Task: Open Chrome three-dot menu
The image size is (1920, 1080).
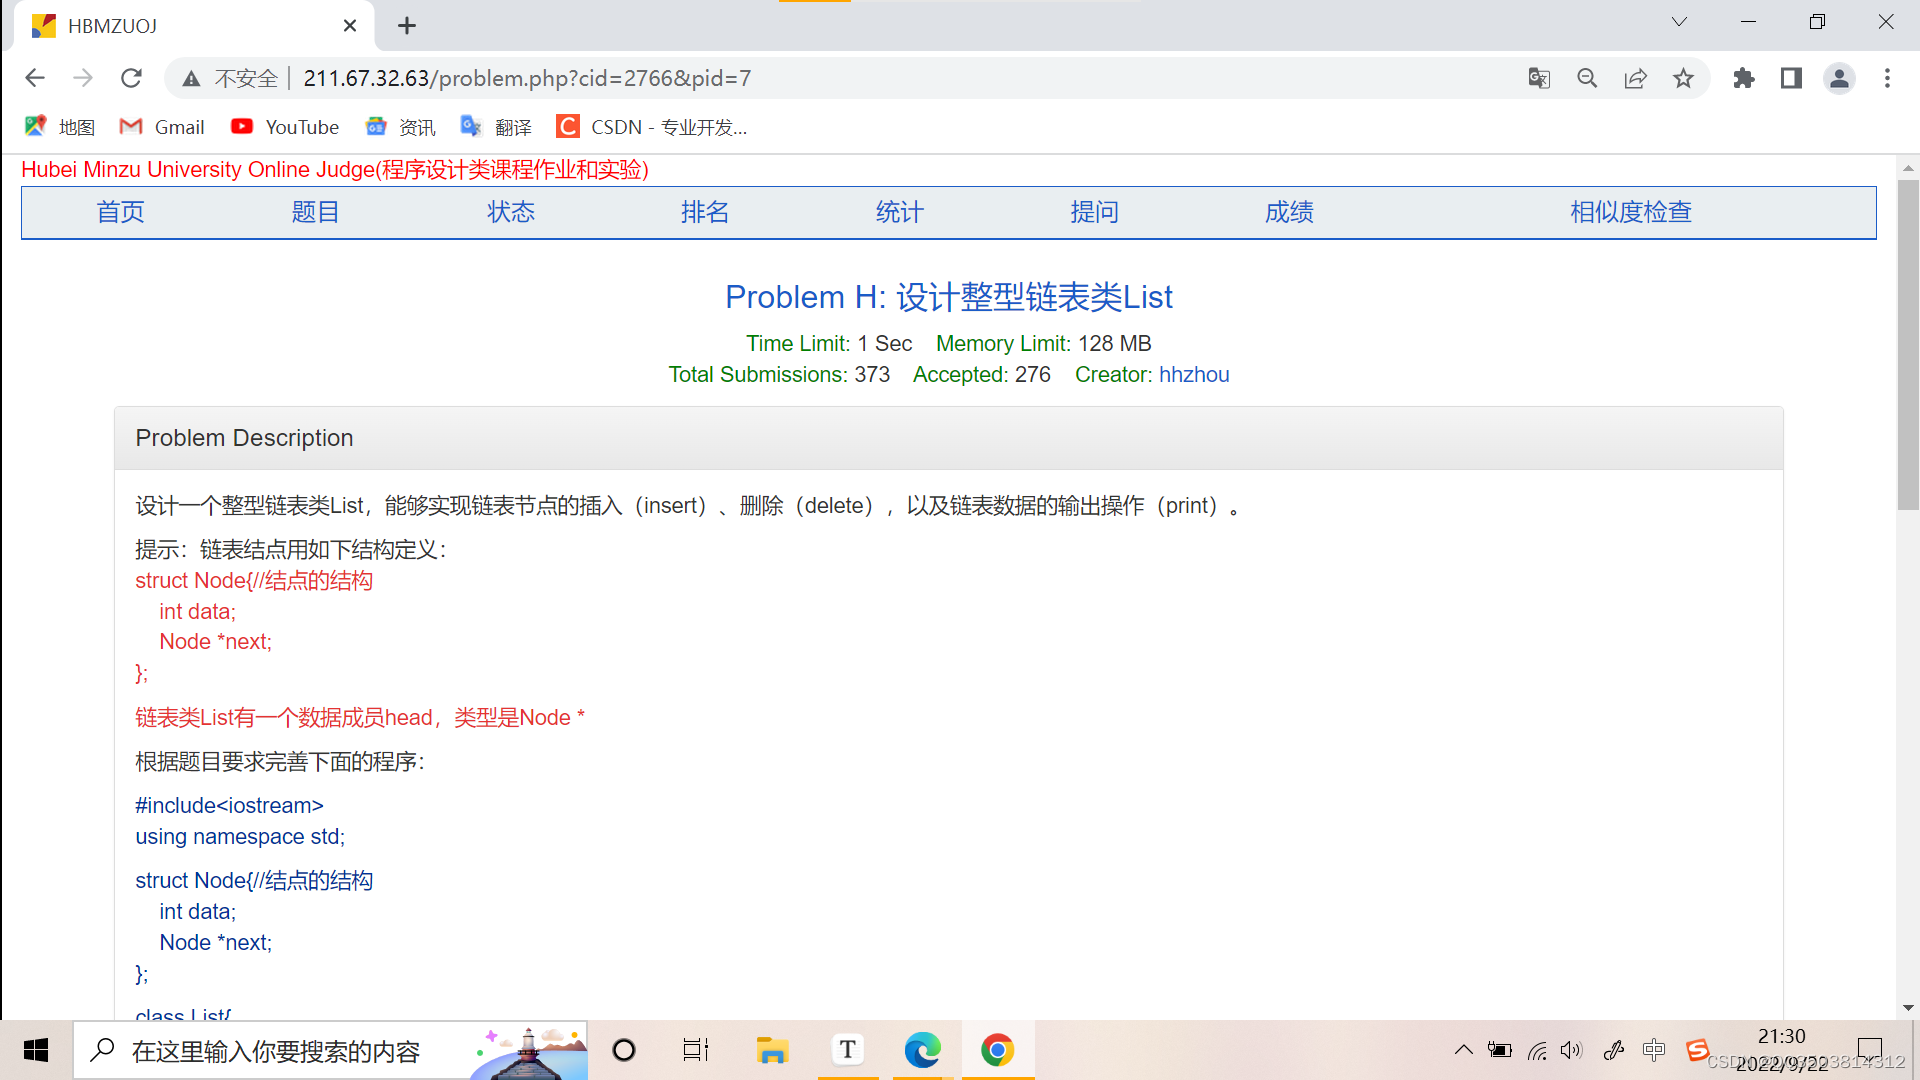Action: click(1887, 78)
